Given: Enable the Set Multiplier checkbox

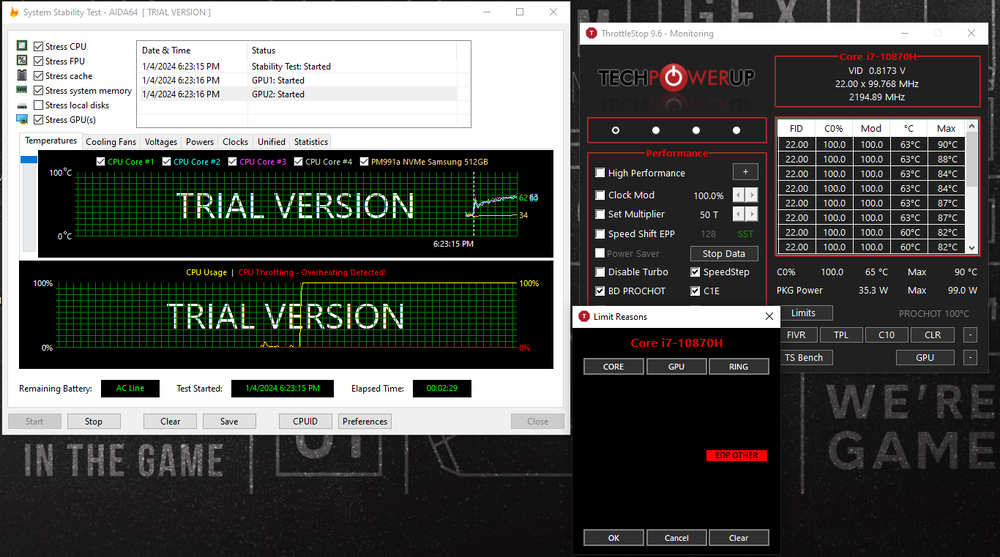Looking at the screenshot, I should point(600,214).
